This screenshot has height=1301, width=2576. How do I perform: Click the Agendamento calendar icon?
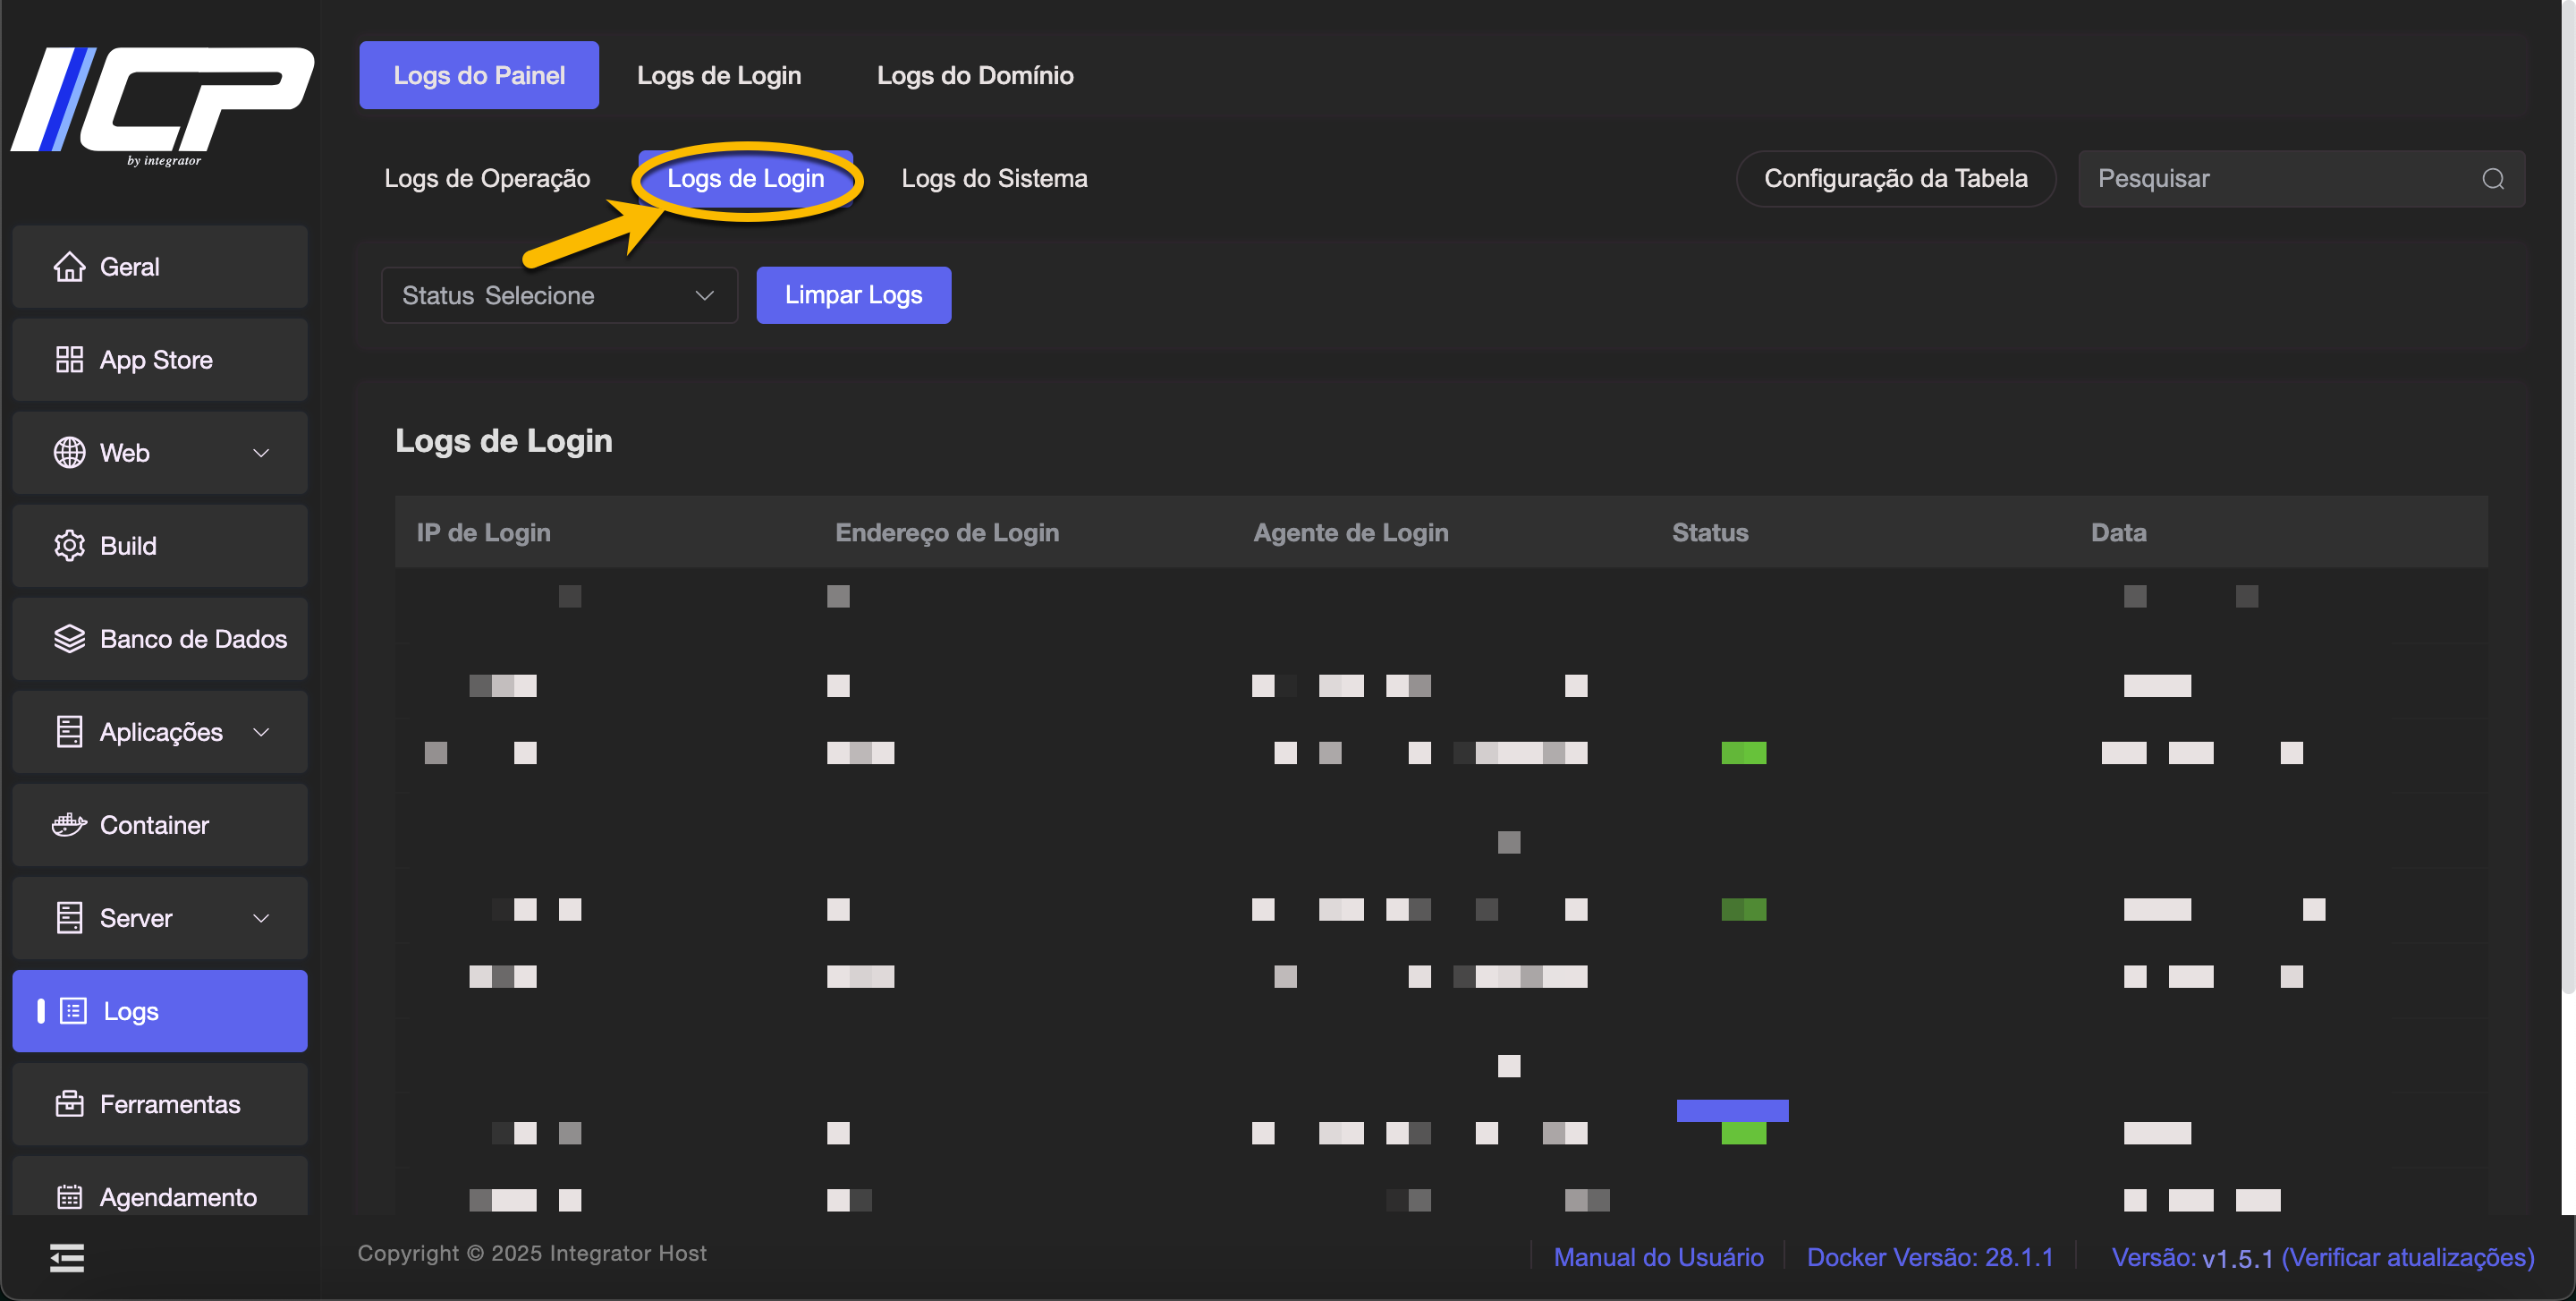point(69,1197)
